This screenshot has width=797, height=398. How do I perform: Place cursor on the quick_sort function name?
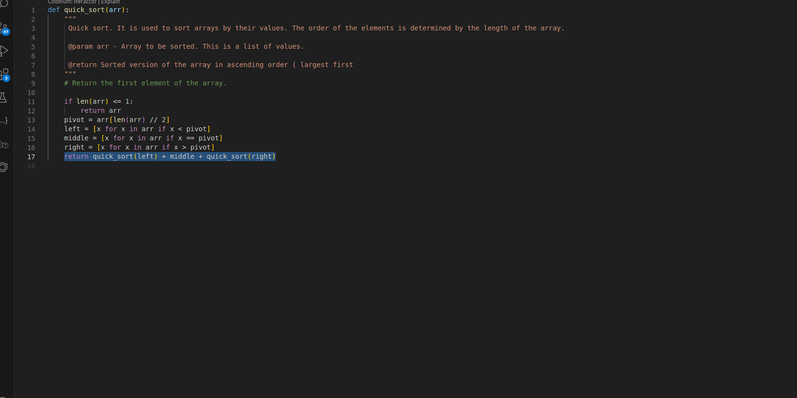coord(84,10)
